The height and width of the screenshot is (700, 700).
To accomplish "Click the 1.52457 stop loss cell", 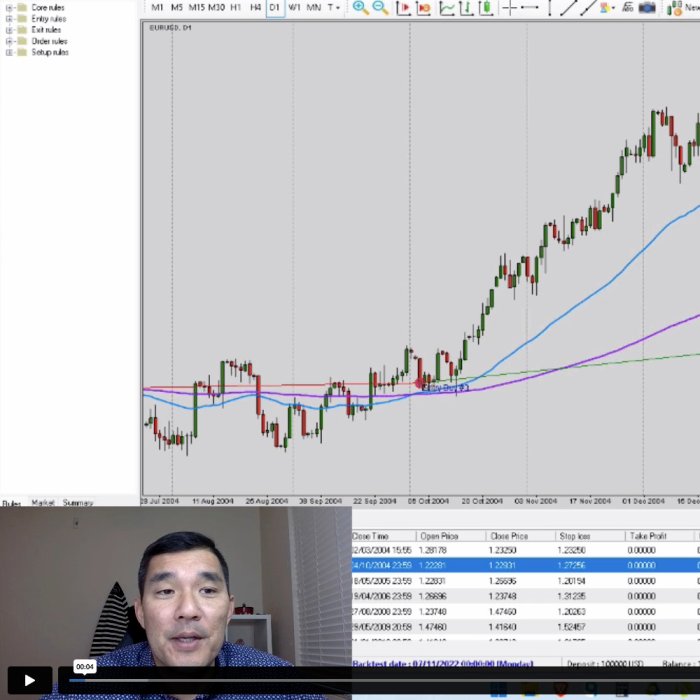I will tap(571, 627).
